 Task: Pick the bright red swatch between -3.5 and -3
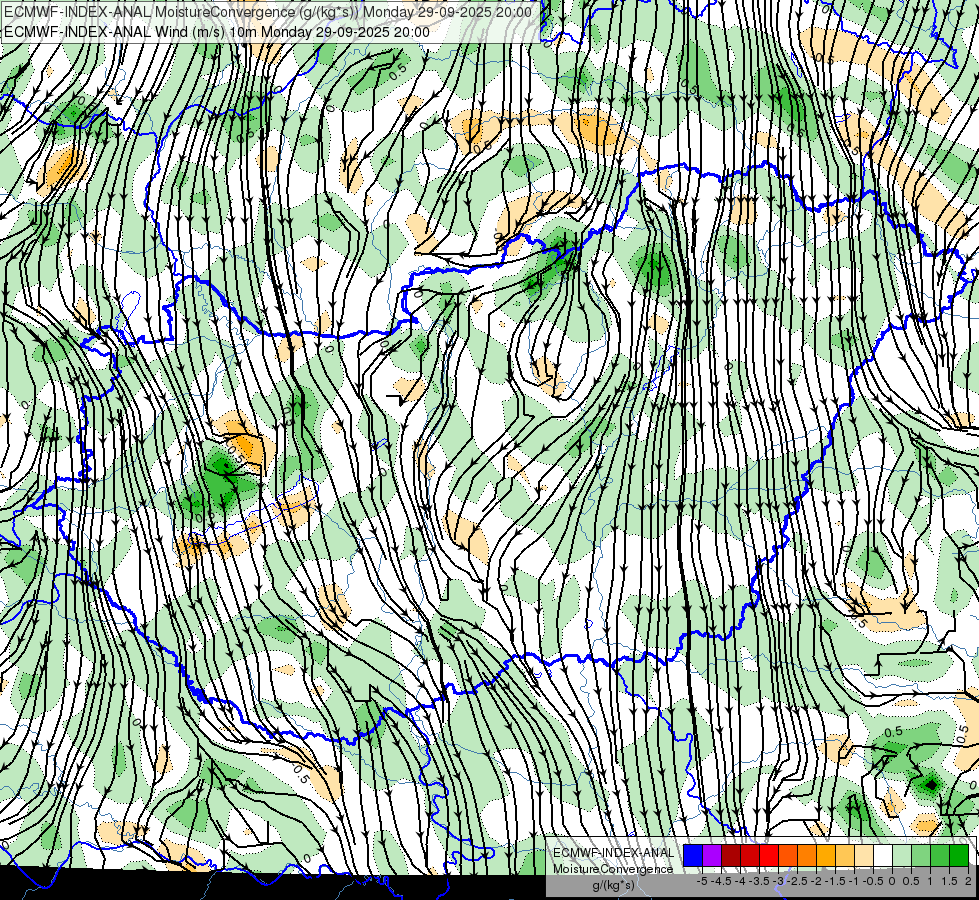[769, 855]
